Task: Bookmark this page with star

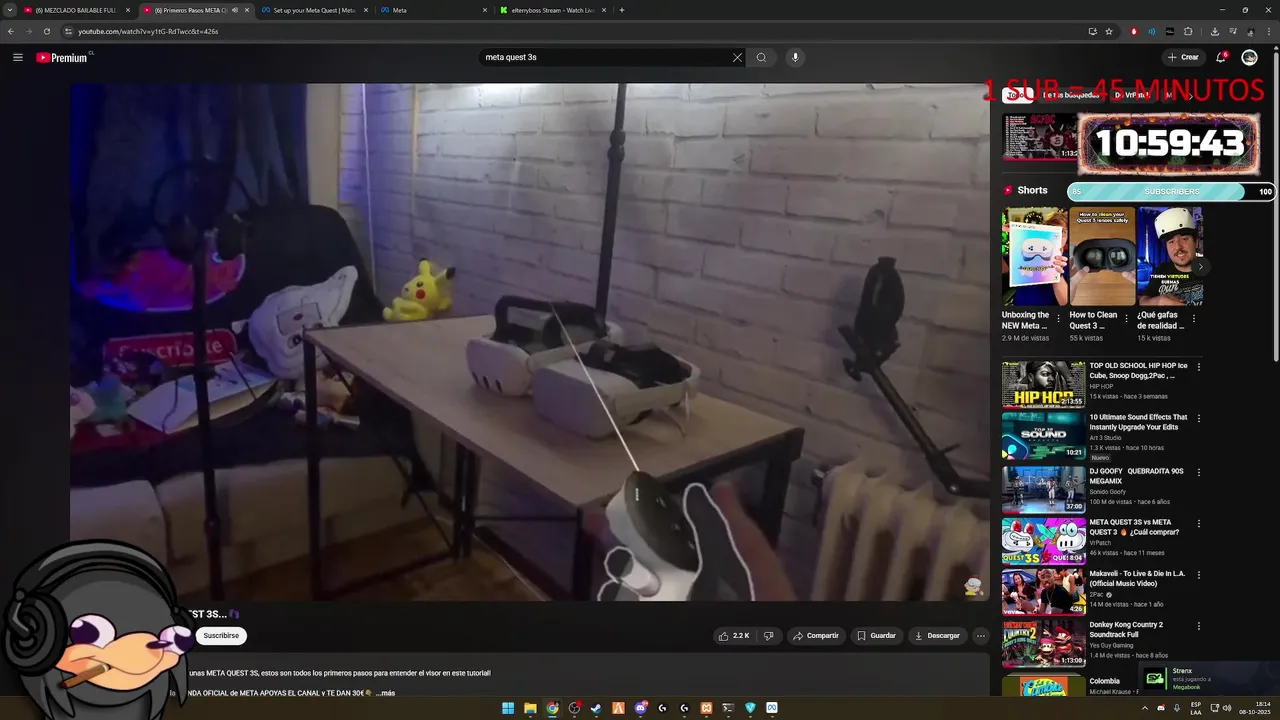Action: click(1109, 31)
